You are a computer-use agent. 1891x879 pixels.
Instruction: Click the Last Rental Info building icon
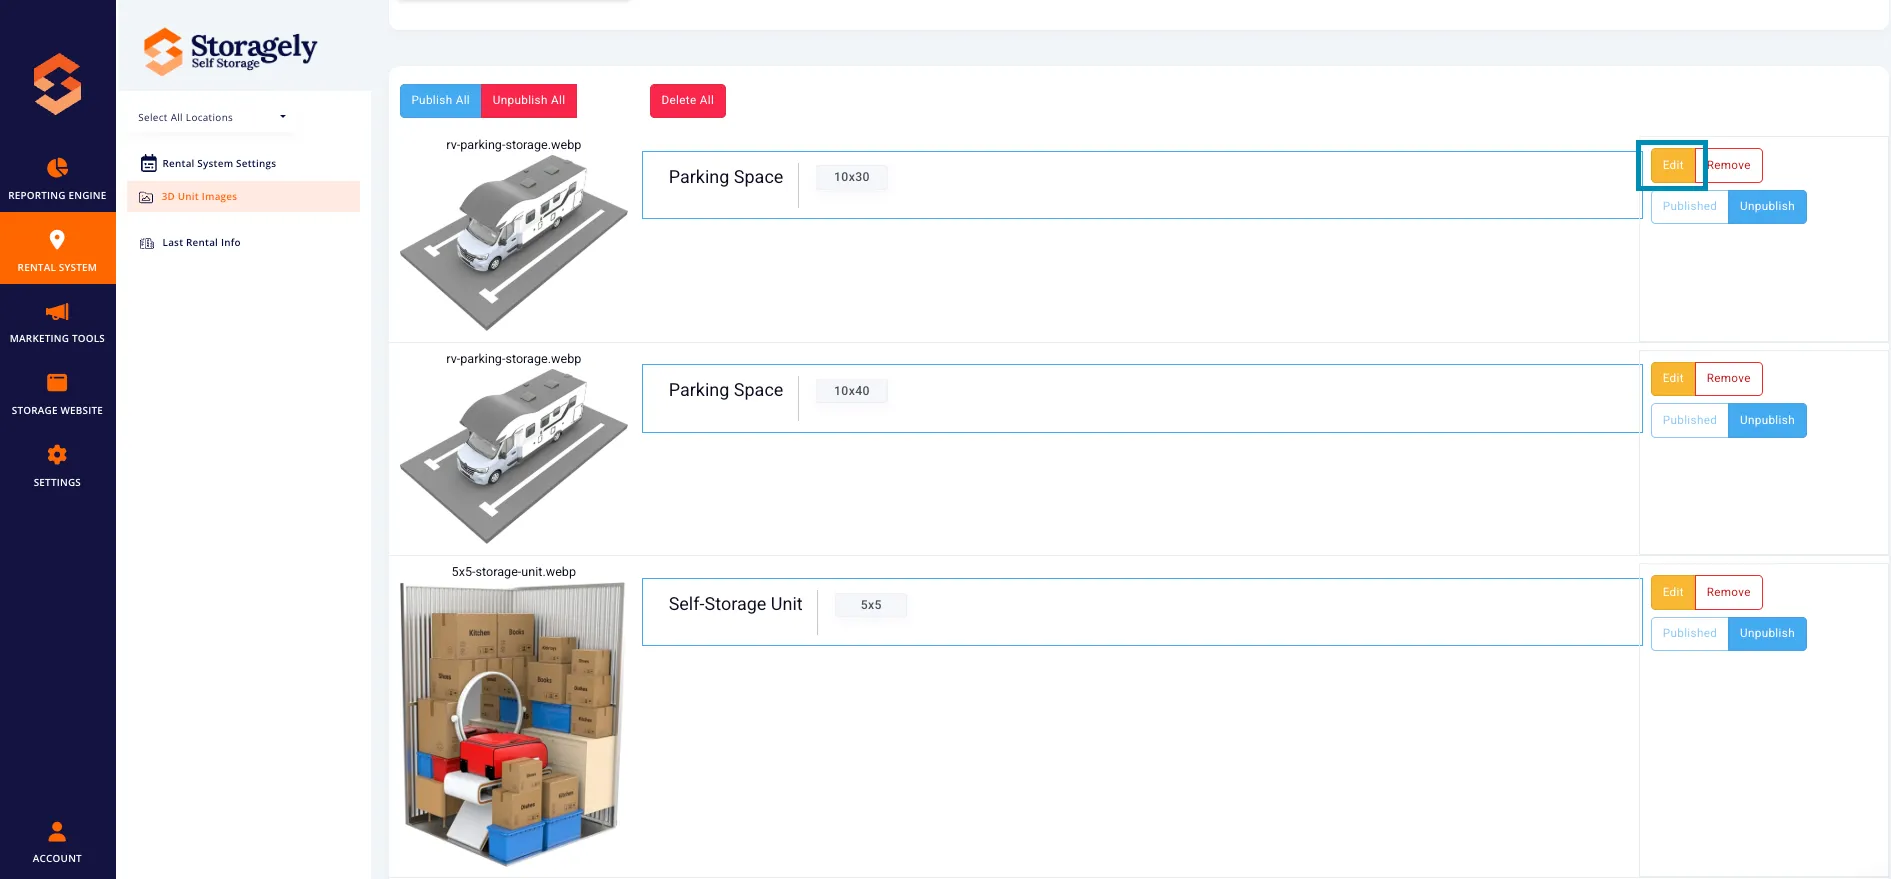coord(147,243)
